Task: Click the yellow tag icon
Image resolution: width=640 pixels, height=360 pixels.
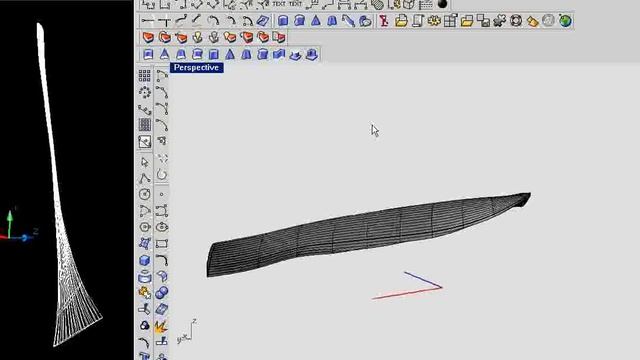Action: tap(532, 21)
